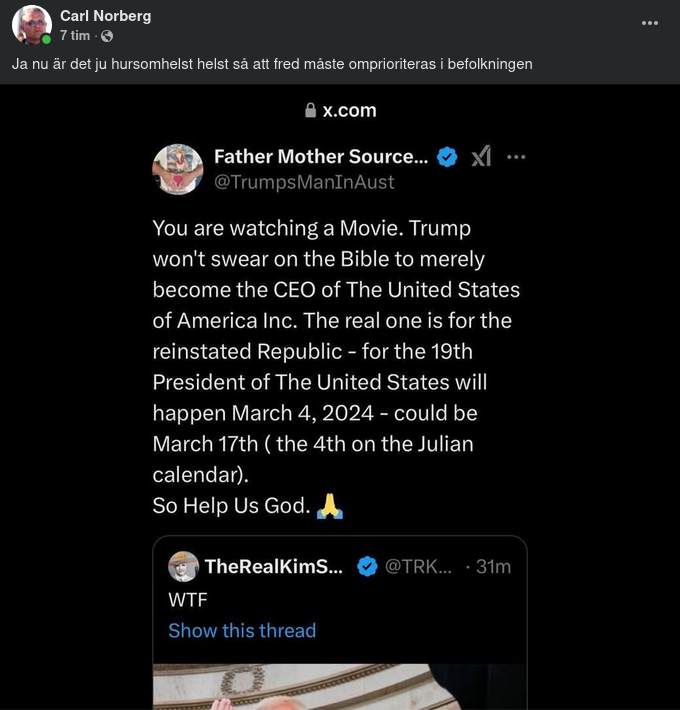Viewport: 680px width, 710px height.
Task: Click the lock icon beside x.com
Action: (x=310, y=111)
